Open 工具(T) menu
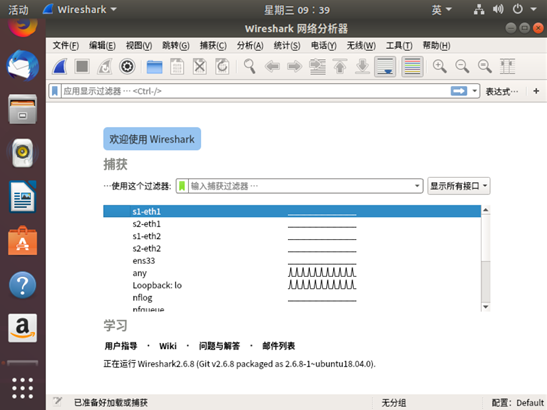Viewport: 547px width, 410px height. (x=399, y=45)
